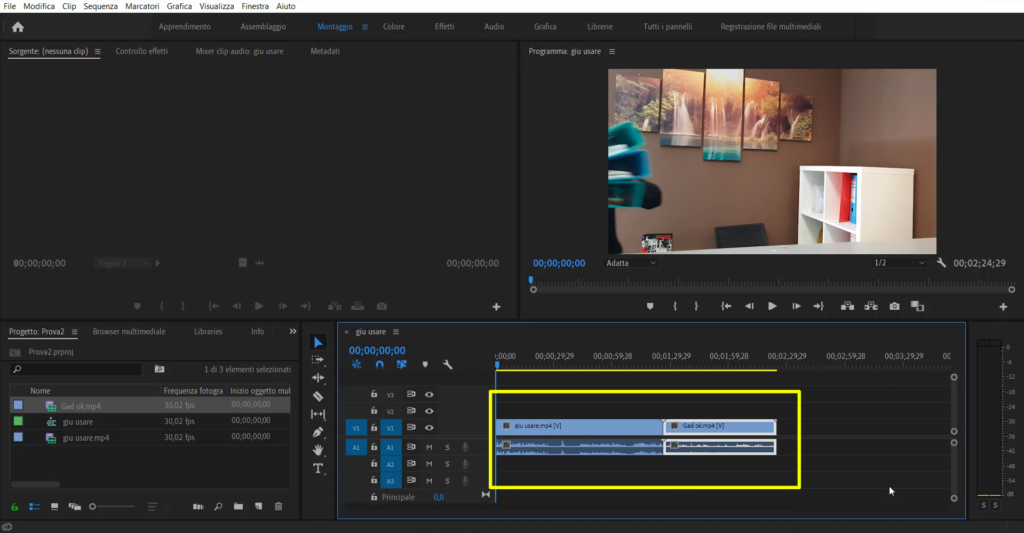Select the Slip tool
This screenshot has width=1024, height=533.
[x=318, y=414]
